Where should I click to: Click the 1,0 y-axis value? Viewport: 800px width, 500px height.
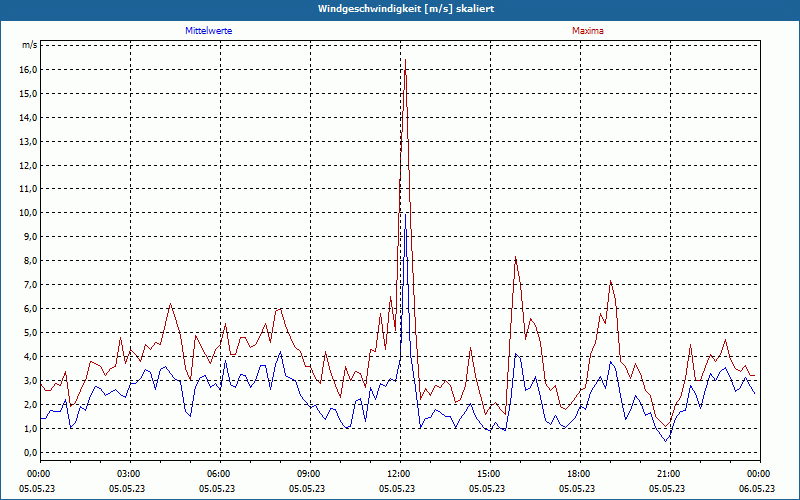[30, 429]
